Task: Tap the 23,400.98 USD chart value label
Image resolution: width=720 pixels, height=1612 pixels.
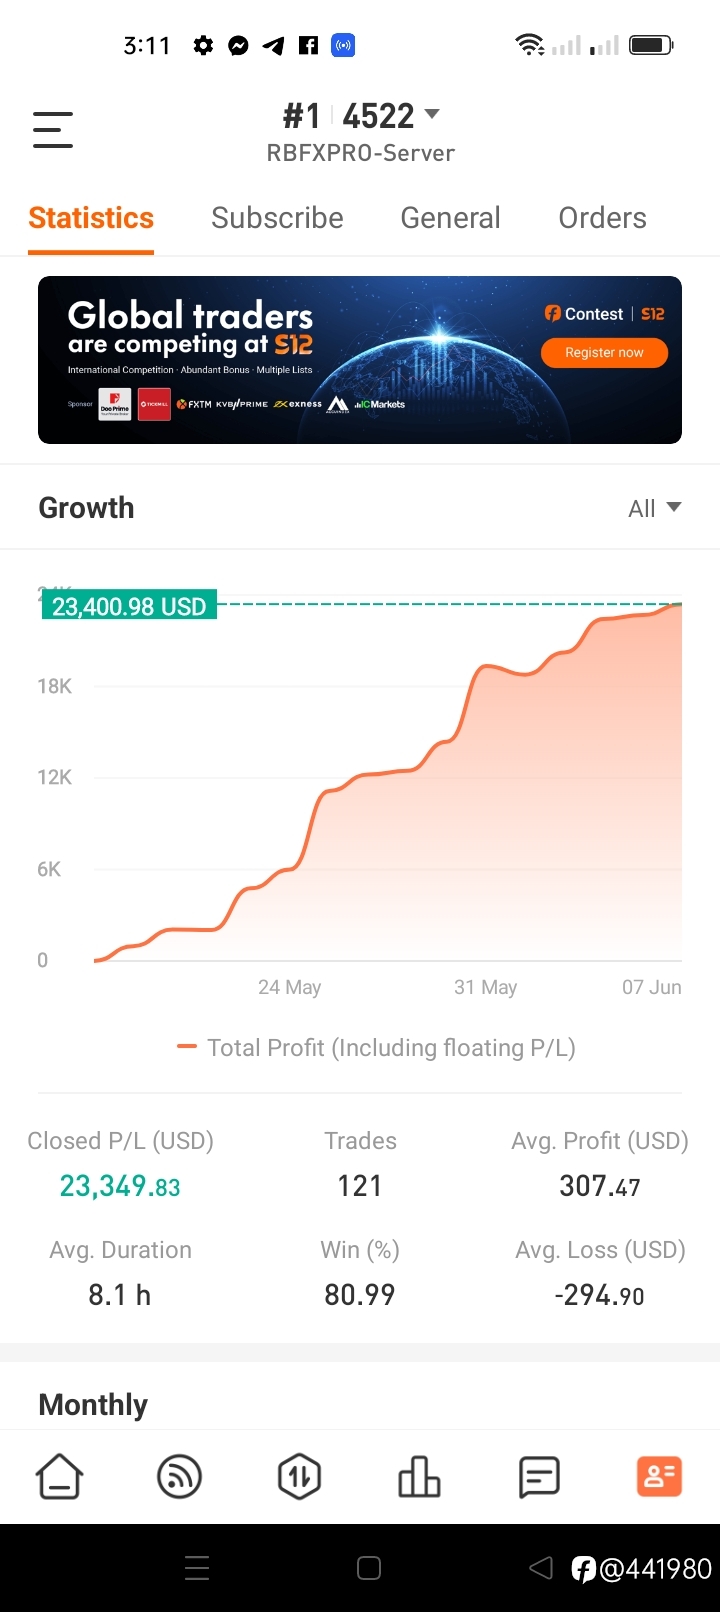Action: (129, 607)
